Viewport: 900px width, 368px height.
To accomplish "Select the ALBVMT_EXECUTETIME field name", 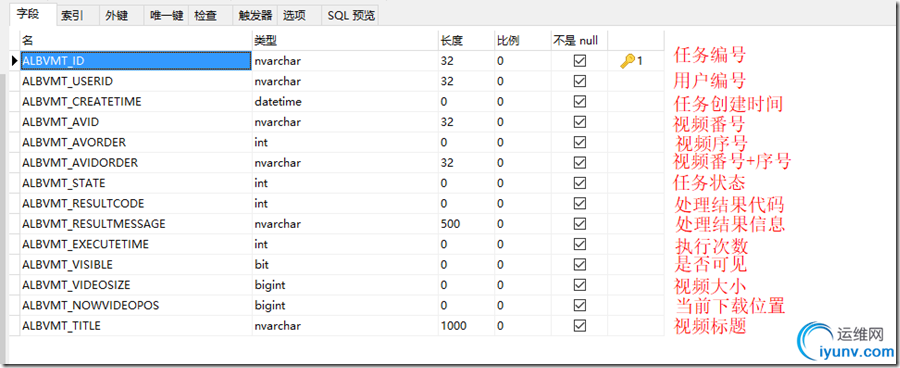I will point(85,245).
